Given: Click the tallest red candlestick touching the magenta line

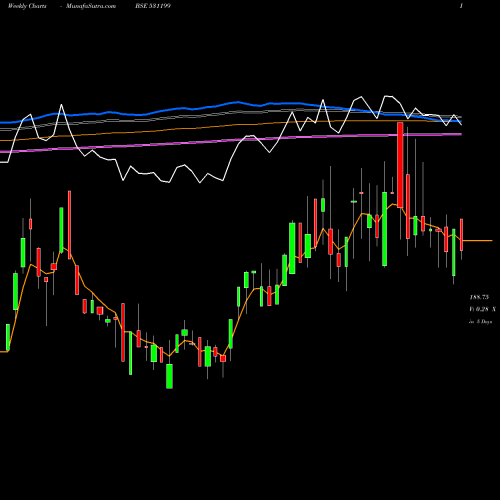Looking at the screenshot, I should tap(400, 165).
